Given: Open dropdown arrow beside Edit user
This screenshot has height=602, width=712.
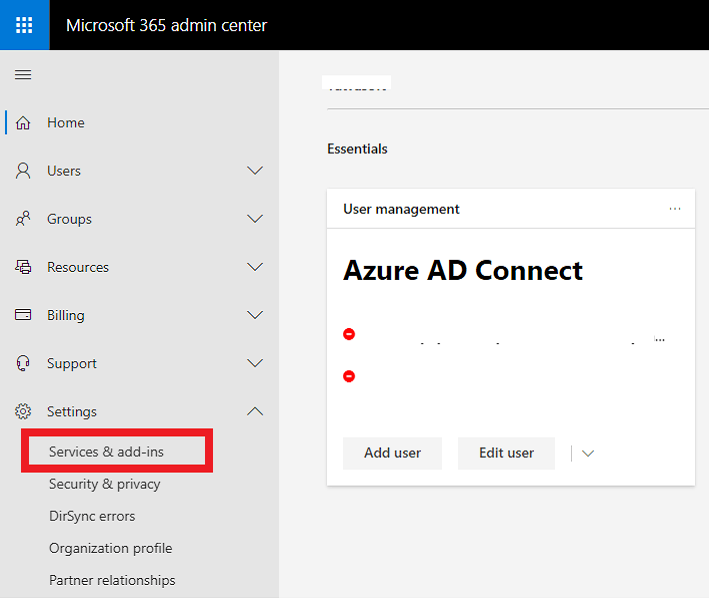Looking at the screenshot, I should [x=588, y=454].
